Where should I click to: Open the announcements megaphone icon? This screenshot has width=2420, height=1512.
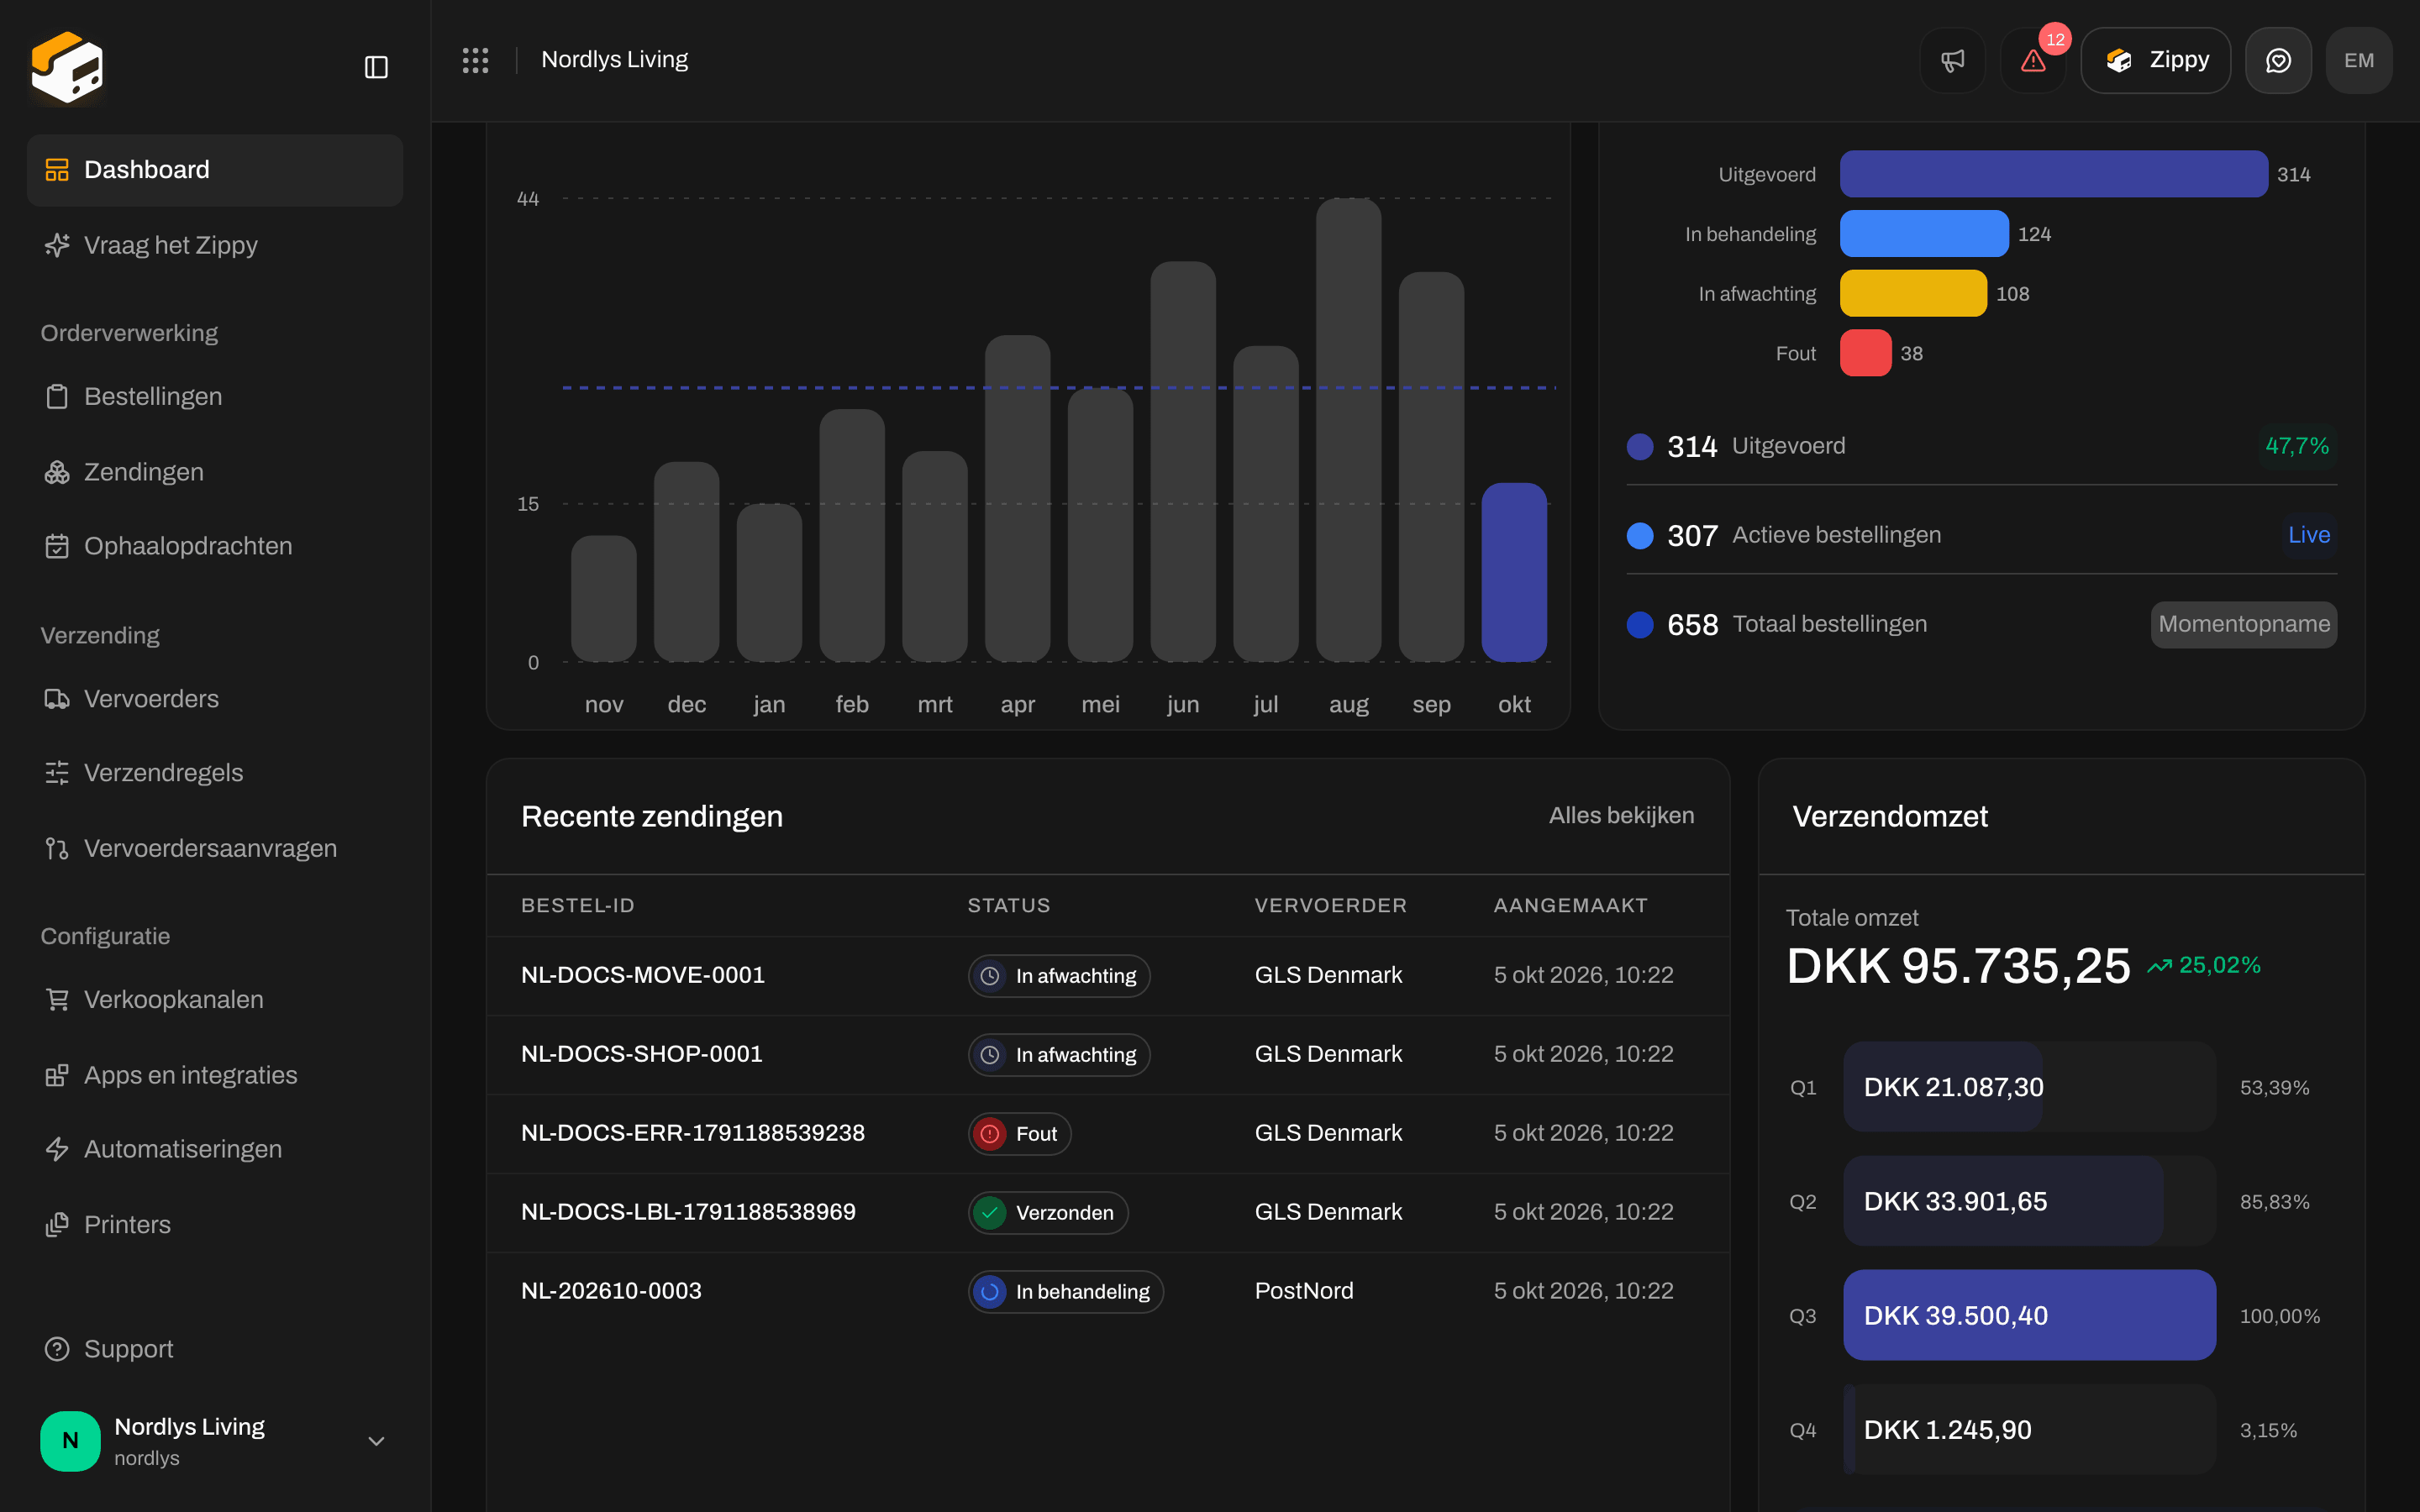pyautogui.click(x=1952, y=60)
